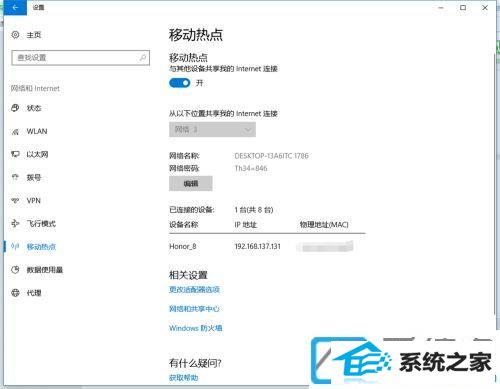Click the IP 地址 column header

tap(246, 225)
